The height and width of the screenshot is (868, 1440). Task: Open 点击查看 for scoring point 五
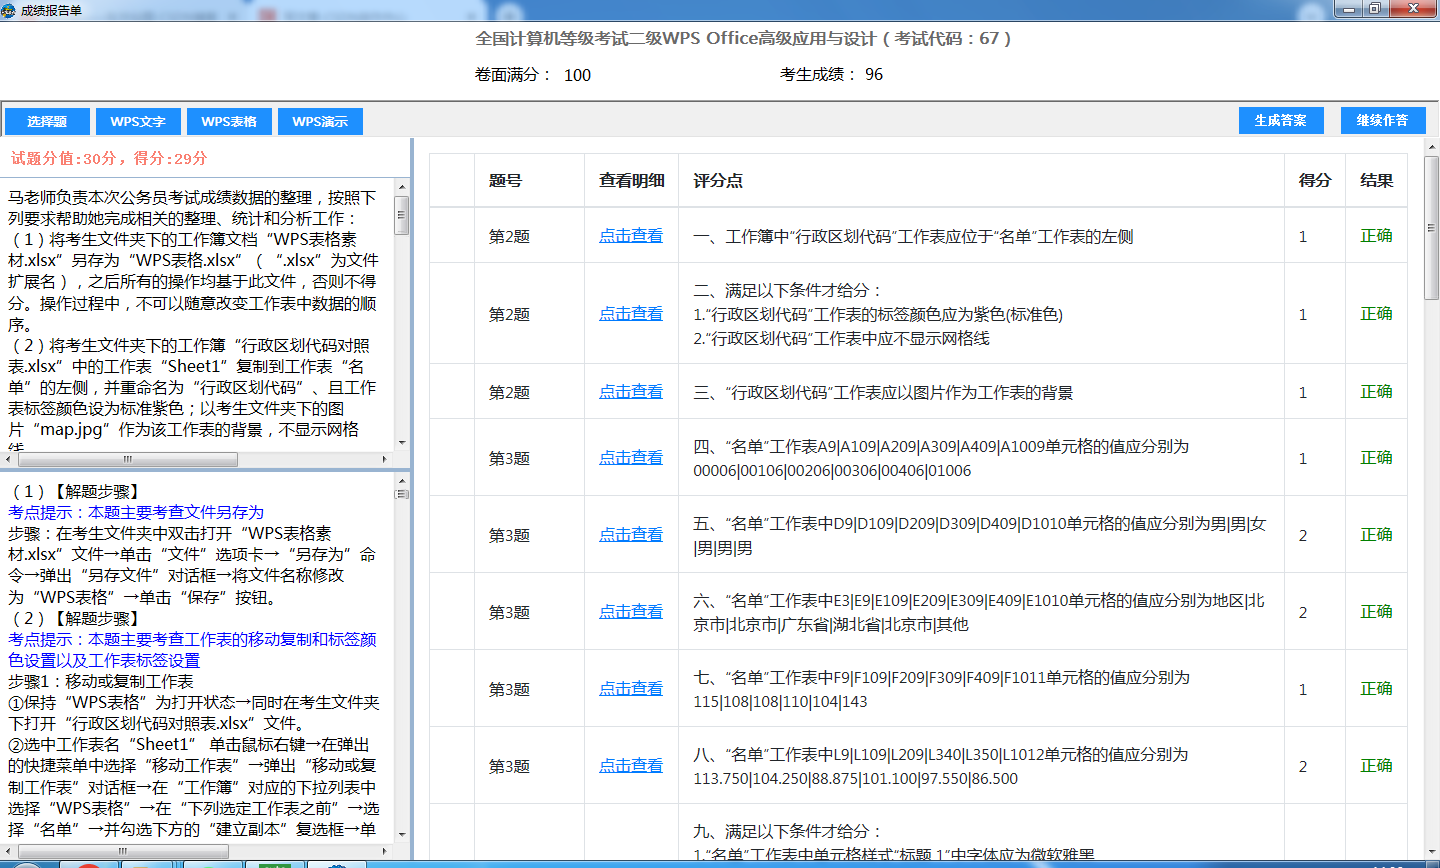(x=631, y=535)
